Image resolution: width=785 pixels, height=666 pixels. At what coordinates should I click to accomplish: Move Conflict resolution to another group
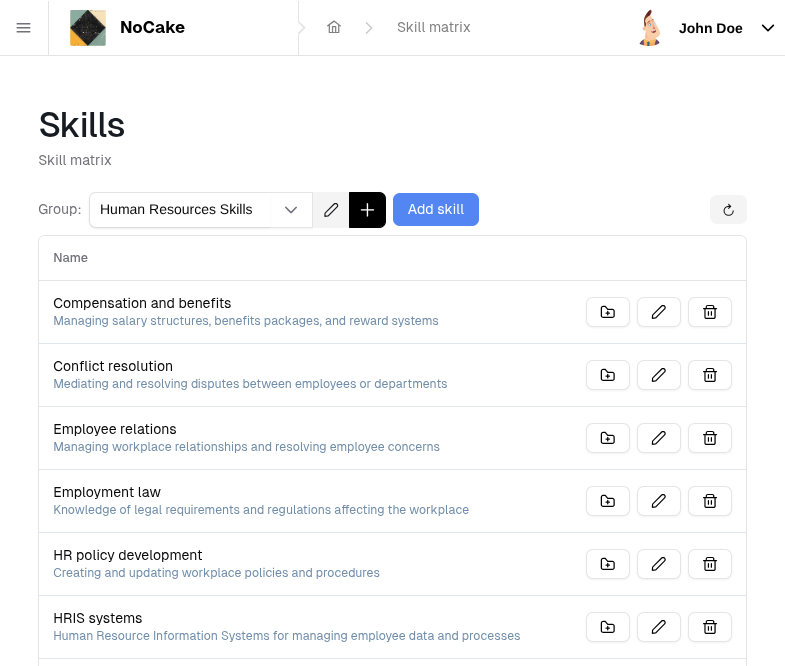tap(608, 375)
